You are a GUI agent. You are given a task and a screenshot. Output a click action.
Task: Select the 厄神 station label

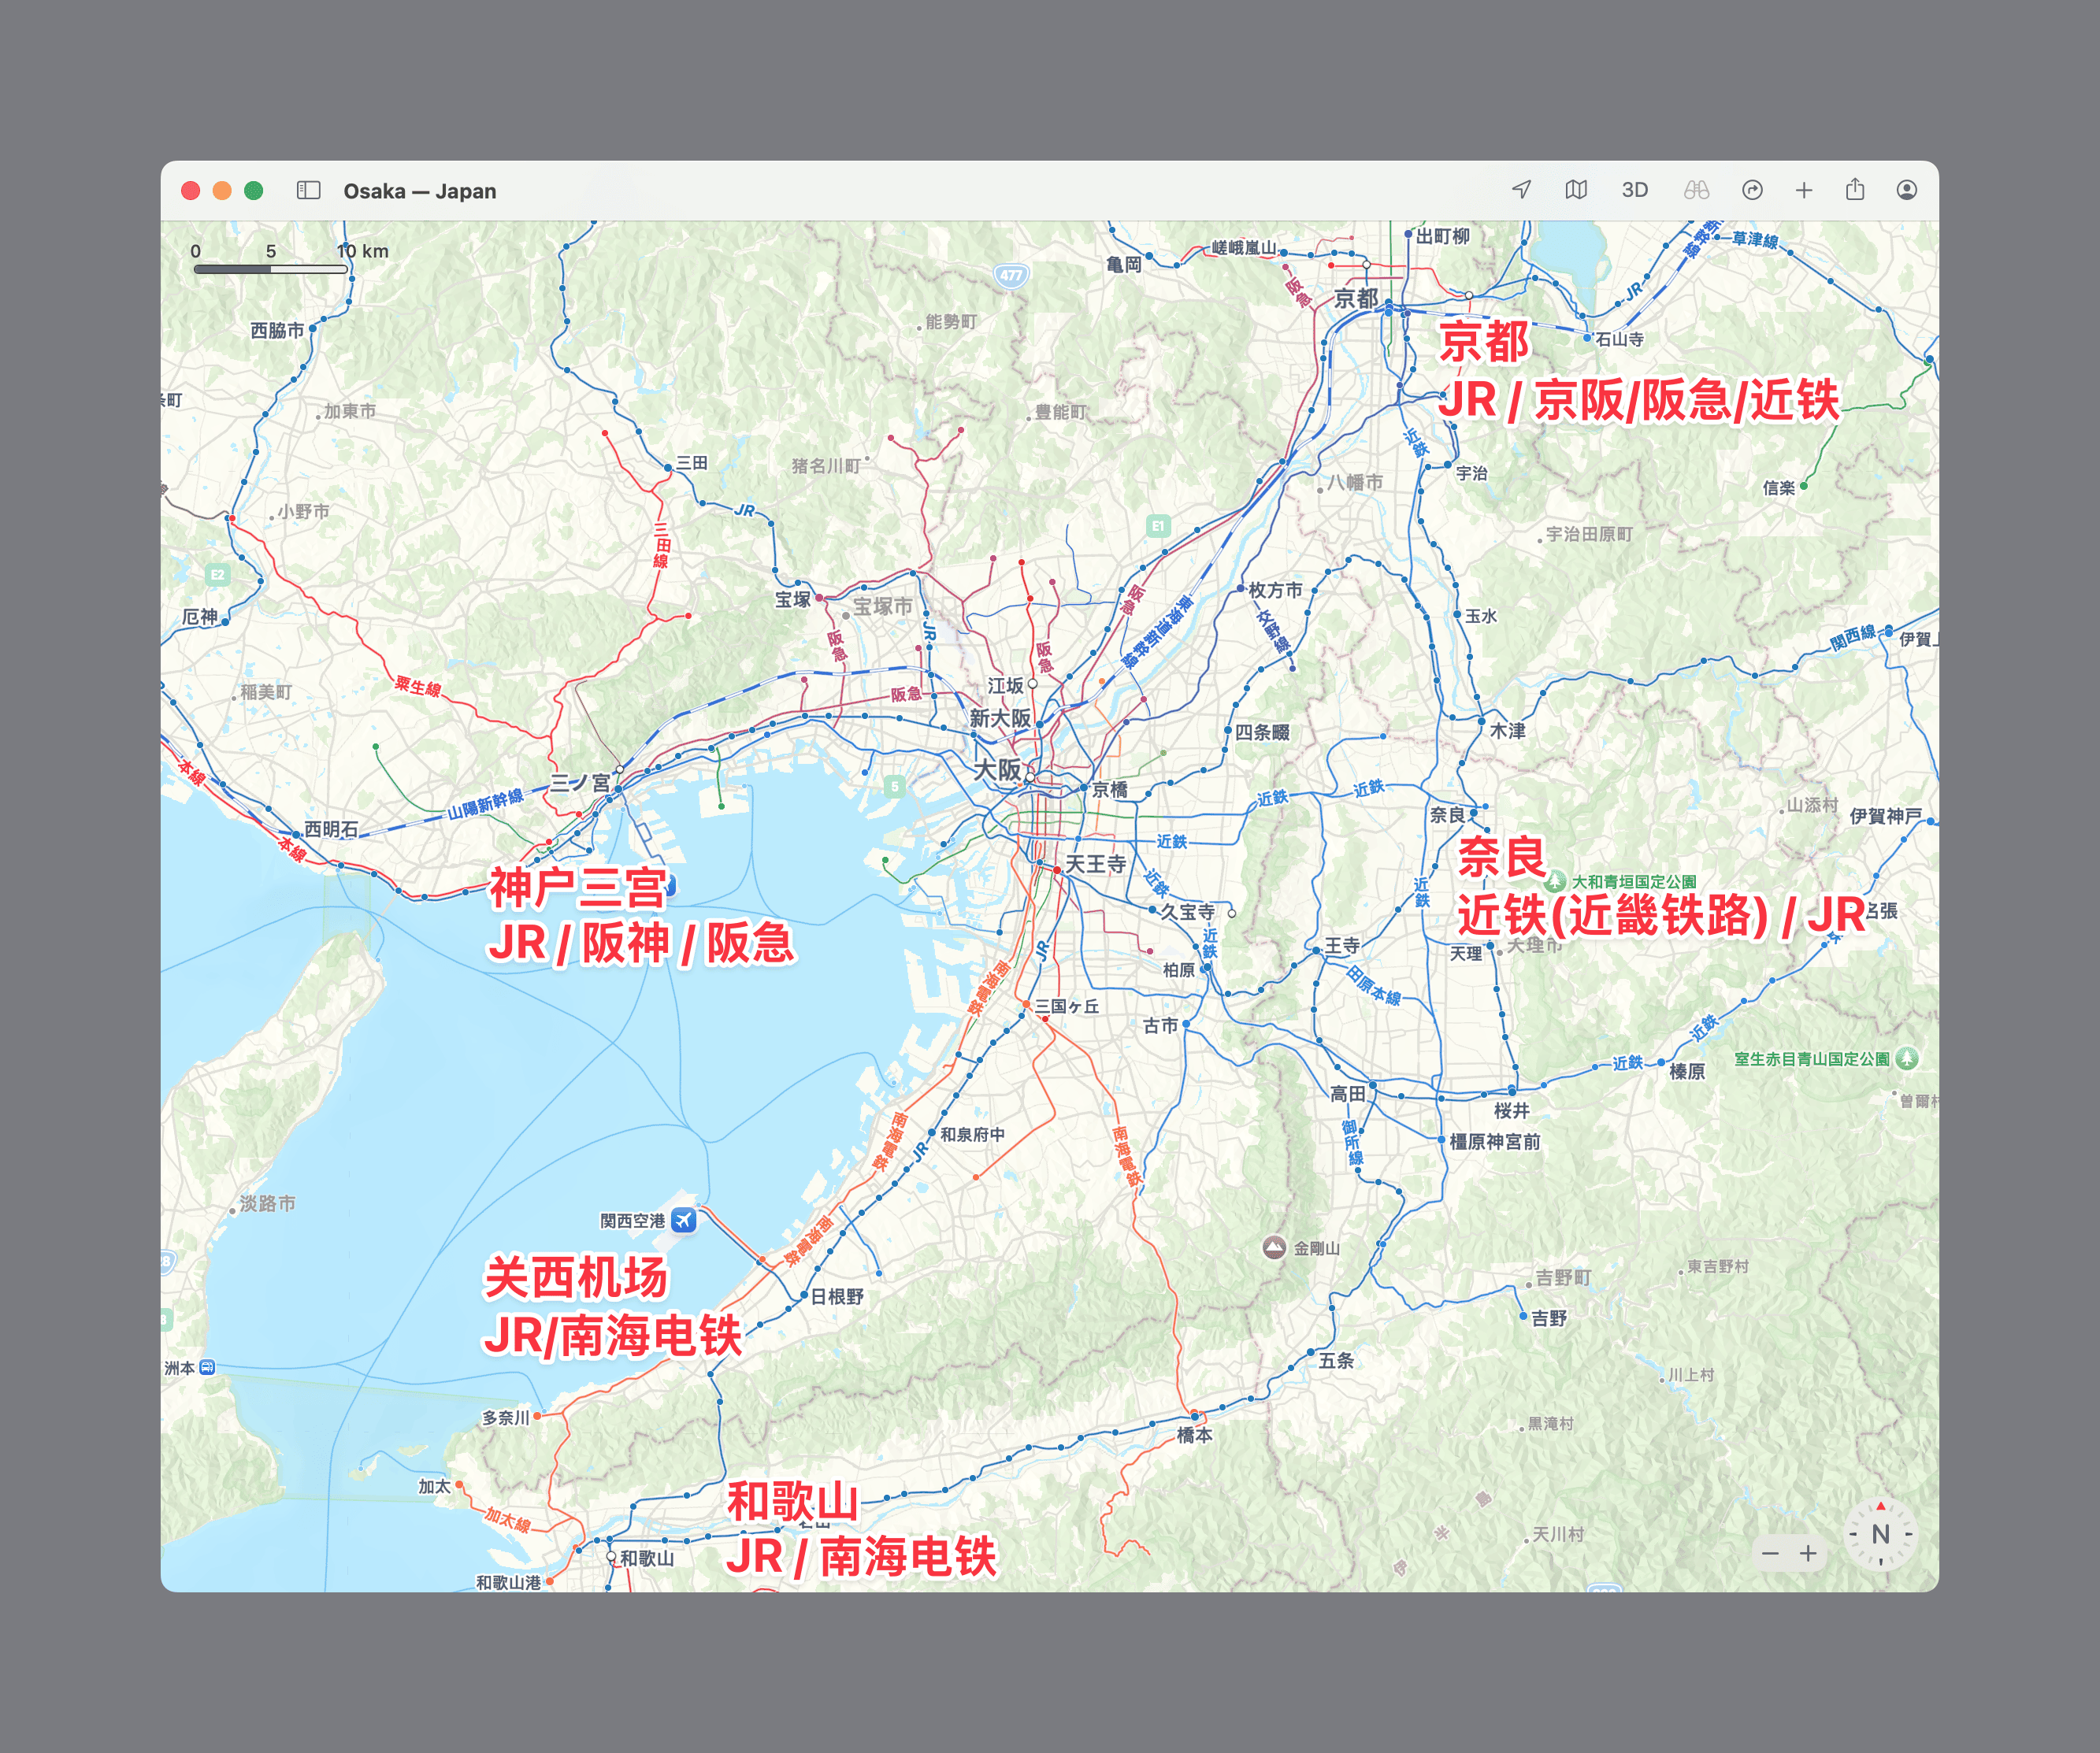tap(200, 616)
